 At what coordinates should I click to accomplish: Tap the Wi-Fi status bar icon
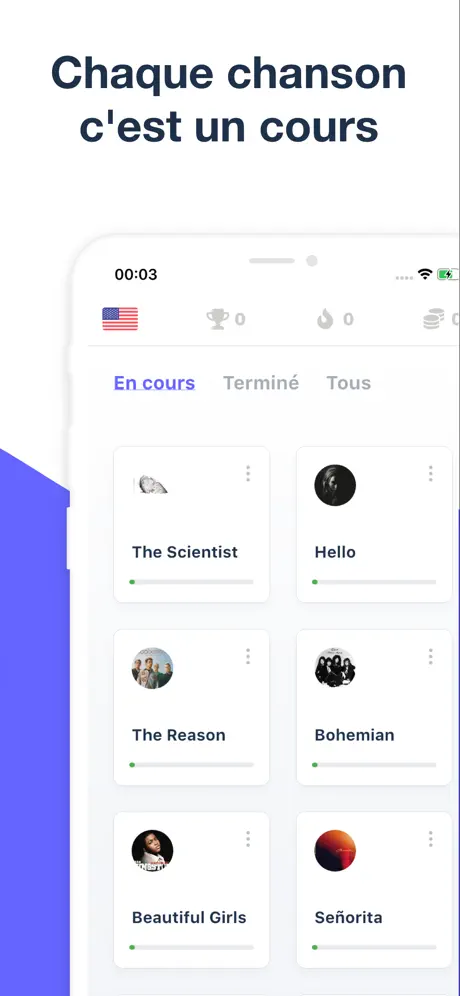click(x=424, y=274)
